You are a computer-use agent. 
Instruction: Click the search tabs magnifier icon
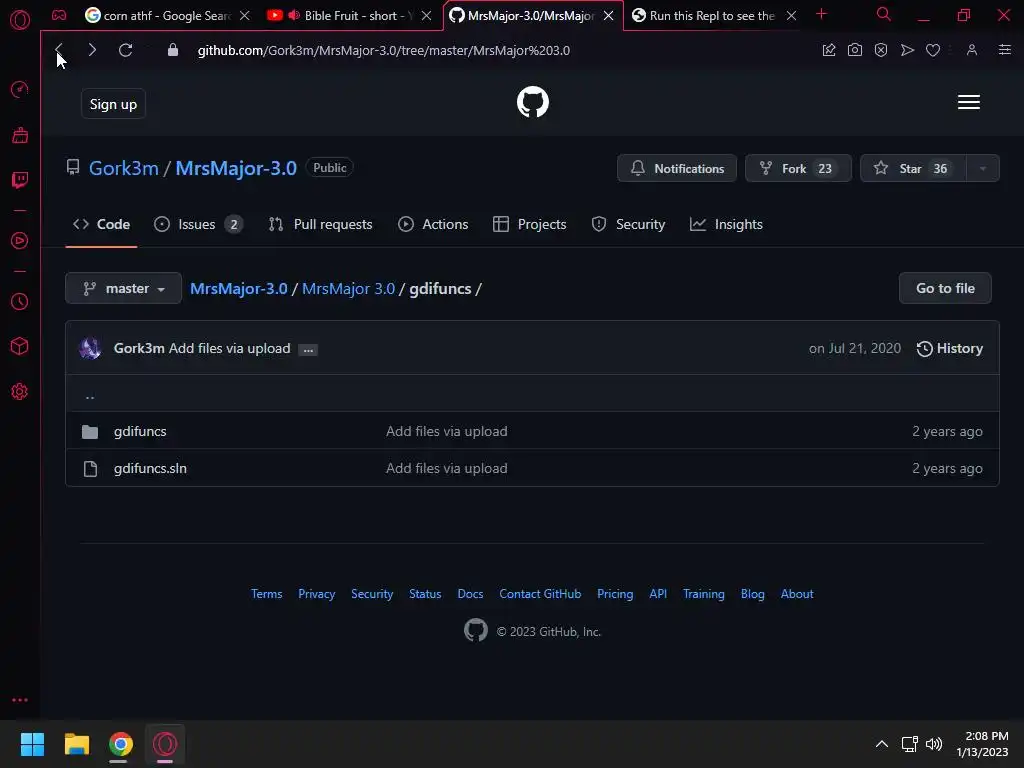click(884, 14)
